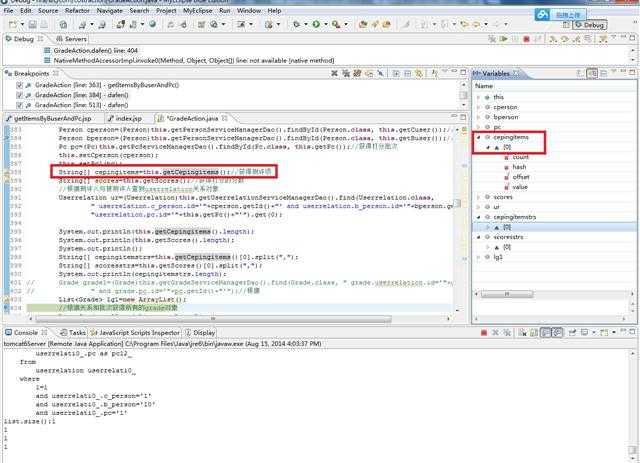640x463 pixels.
Task: Toggle GradeAction line 384 breakpoint checkbox
Action: click(x=19, y=95)
